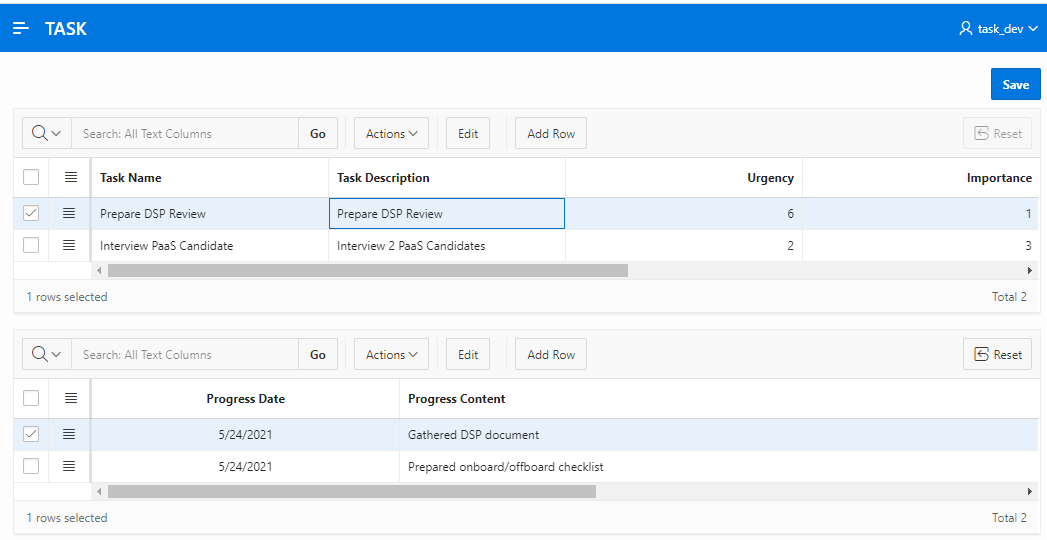Open row actions menu for Prepared onboard/offboard checklist
The width and height of the screenshot is (1047, 540).
coord(70,466)
